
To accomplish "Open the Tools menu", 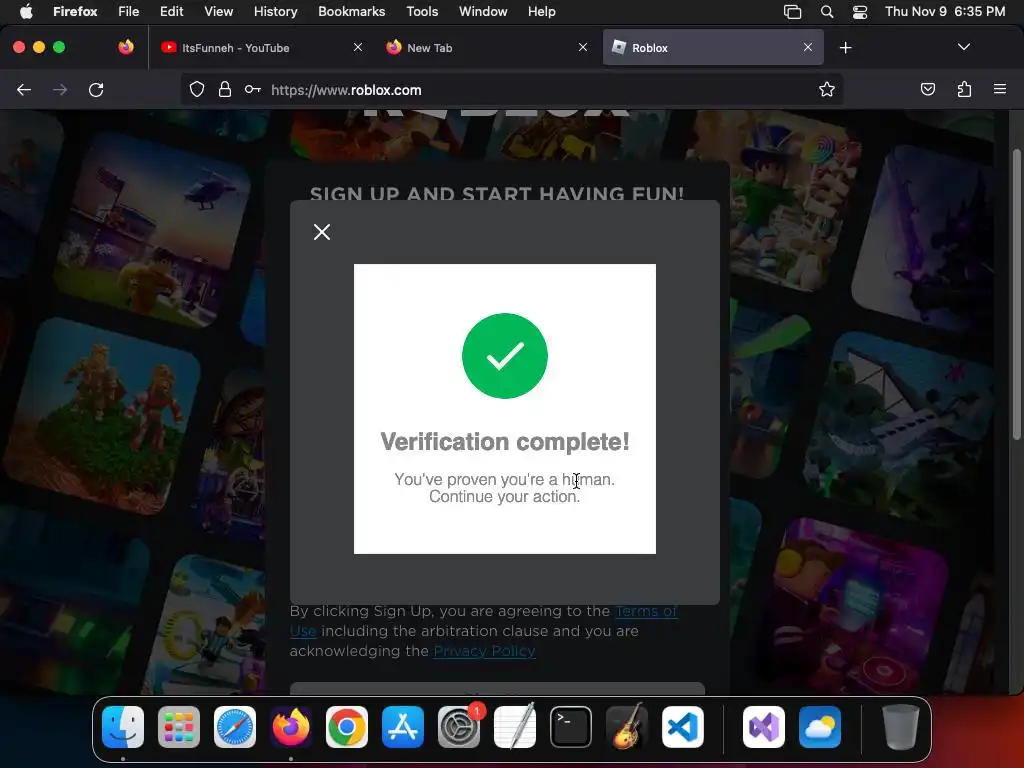I will [x=422, y=12].
